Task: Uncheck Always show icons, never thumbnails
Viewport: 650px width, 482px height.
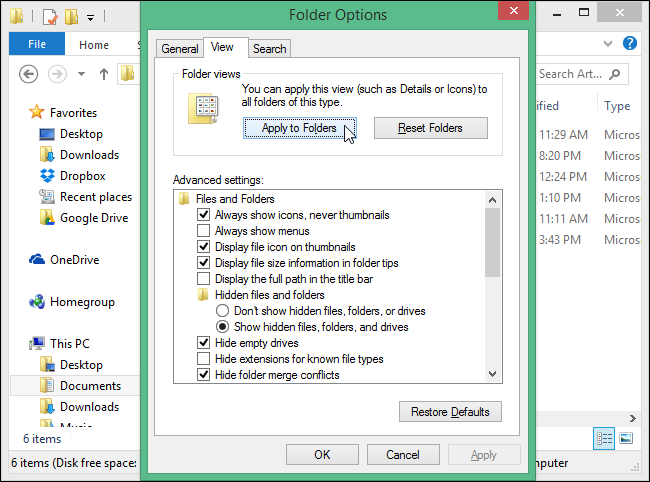Action: pyautogui.click(x=203, y=214)
